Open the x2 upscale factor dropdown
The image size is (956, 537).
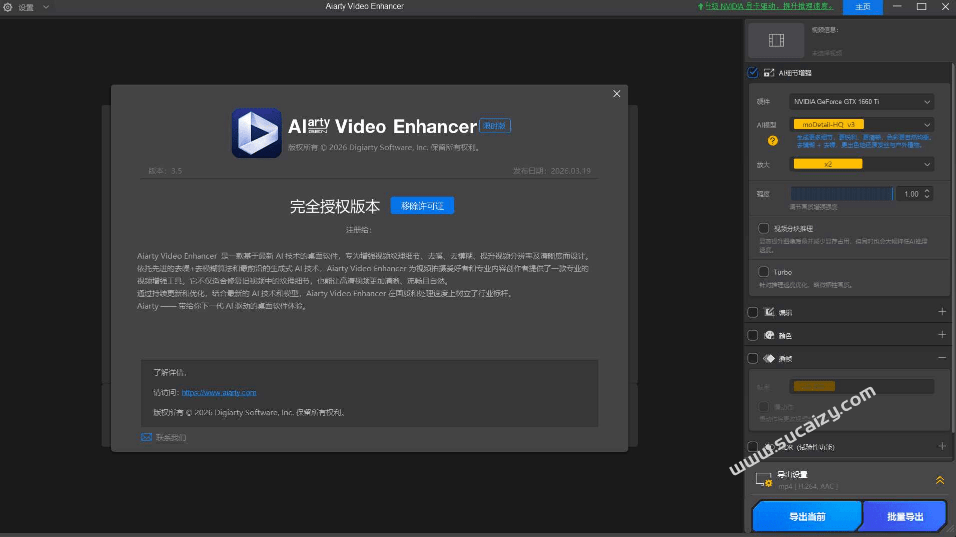(861, 164)
